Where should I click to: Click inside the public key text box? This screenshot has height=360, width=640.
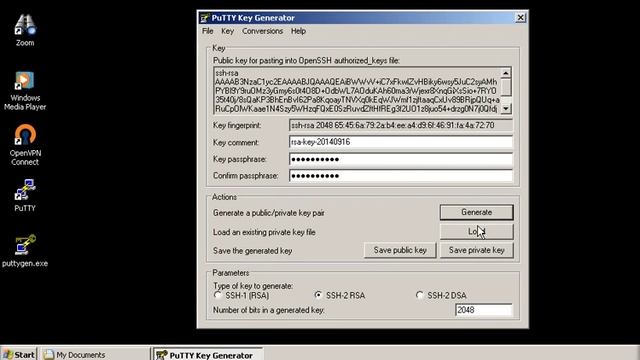357,91
